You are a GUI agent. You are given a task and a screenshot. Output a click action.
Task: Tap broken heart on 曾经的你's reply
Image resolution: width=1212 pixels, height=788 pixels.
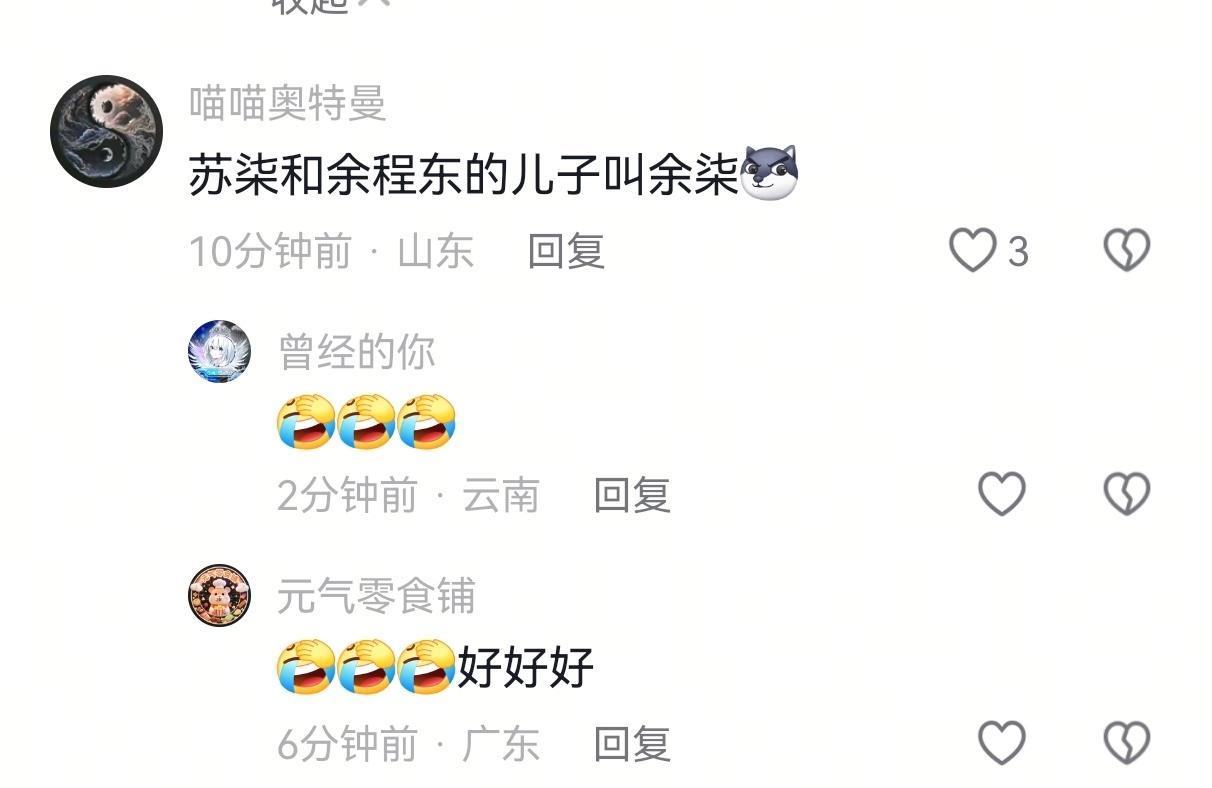(x=1127, y=494)
